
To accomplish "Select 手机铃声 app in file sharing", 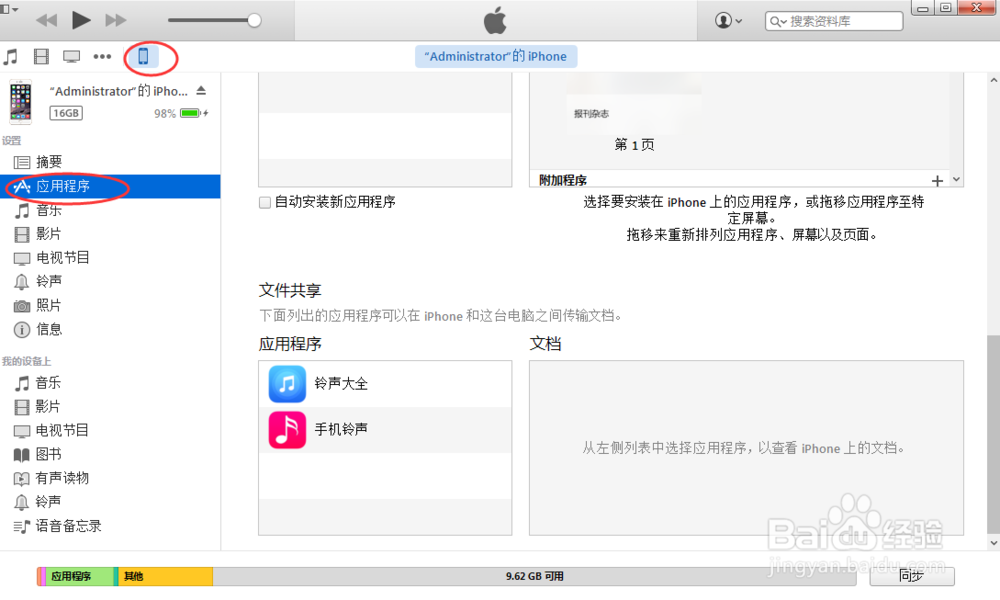I will click(385, 430).
